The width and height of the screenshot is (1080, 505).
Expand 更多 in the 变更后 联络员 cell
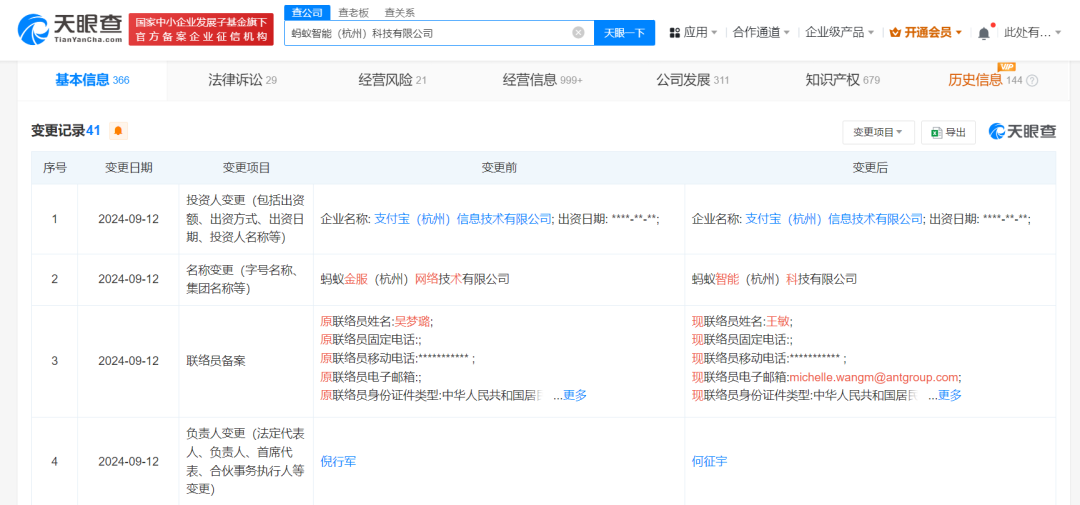[x=949, y=395]
